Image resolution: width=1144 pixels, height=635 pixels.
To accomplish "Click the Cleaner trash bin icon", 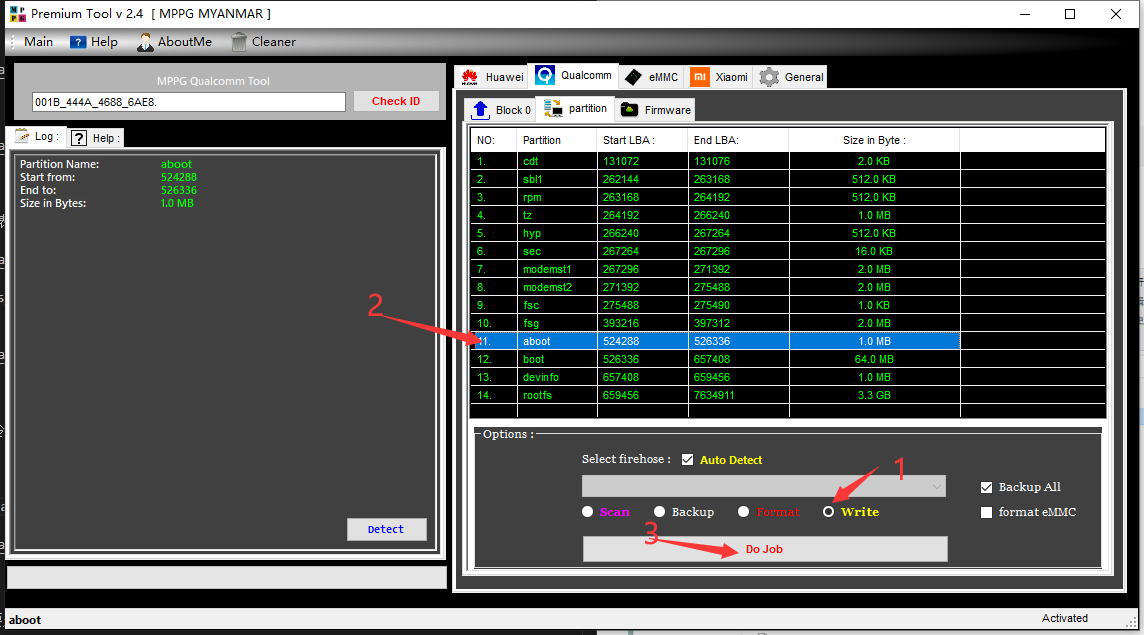I will coord(239,42).
